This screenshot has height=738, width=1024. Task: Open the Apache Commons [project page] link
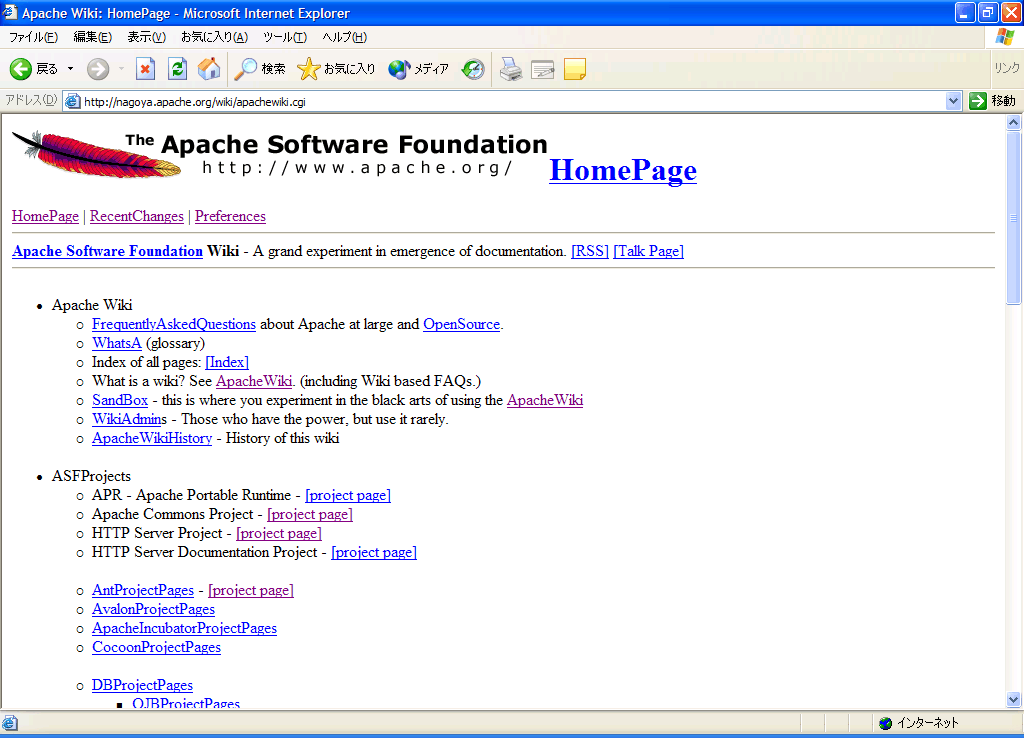[310, 514]
